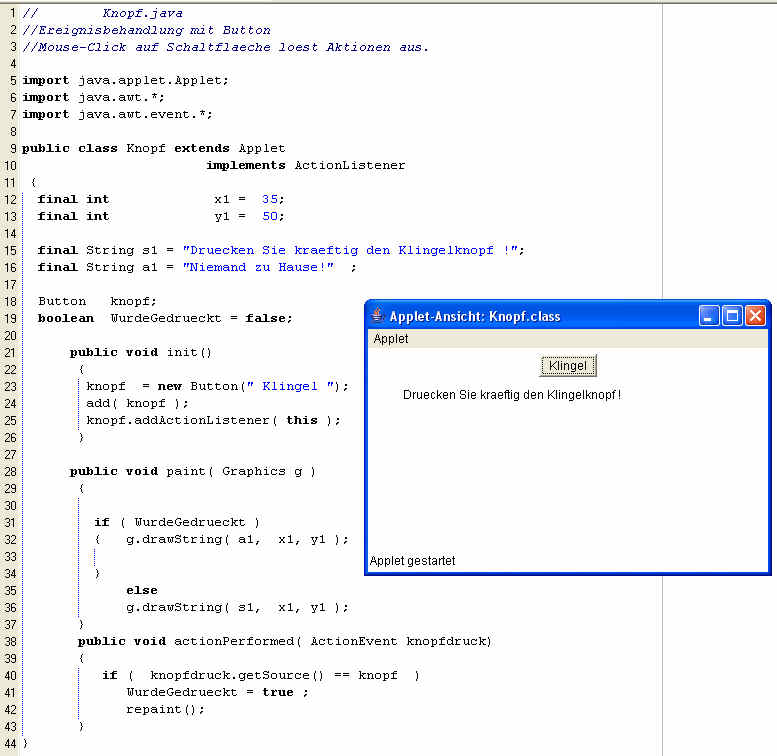Click the Klingel button in the applet
Viewport: 777px width, 756px height.
coord(568,366)
